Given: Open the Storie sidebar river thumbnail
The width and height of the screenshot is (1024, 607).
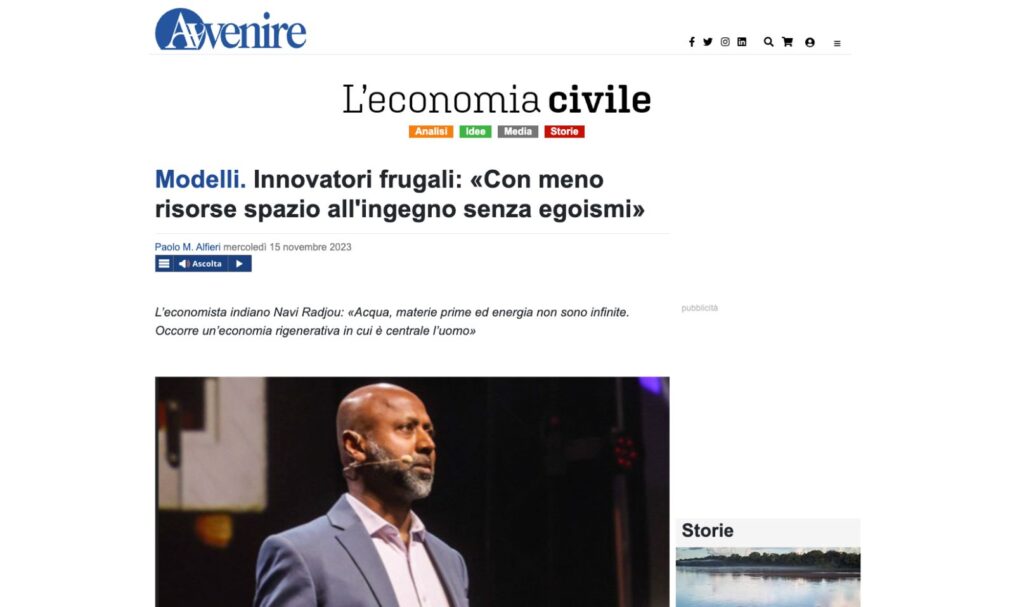Looking at the screenshot, I should coord(768,578).
